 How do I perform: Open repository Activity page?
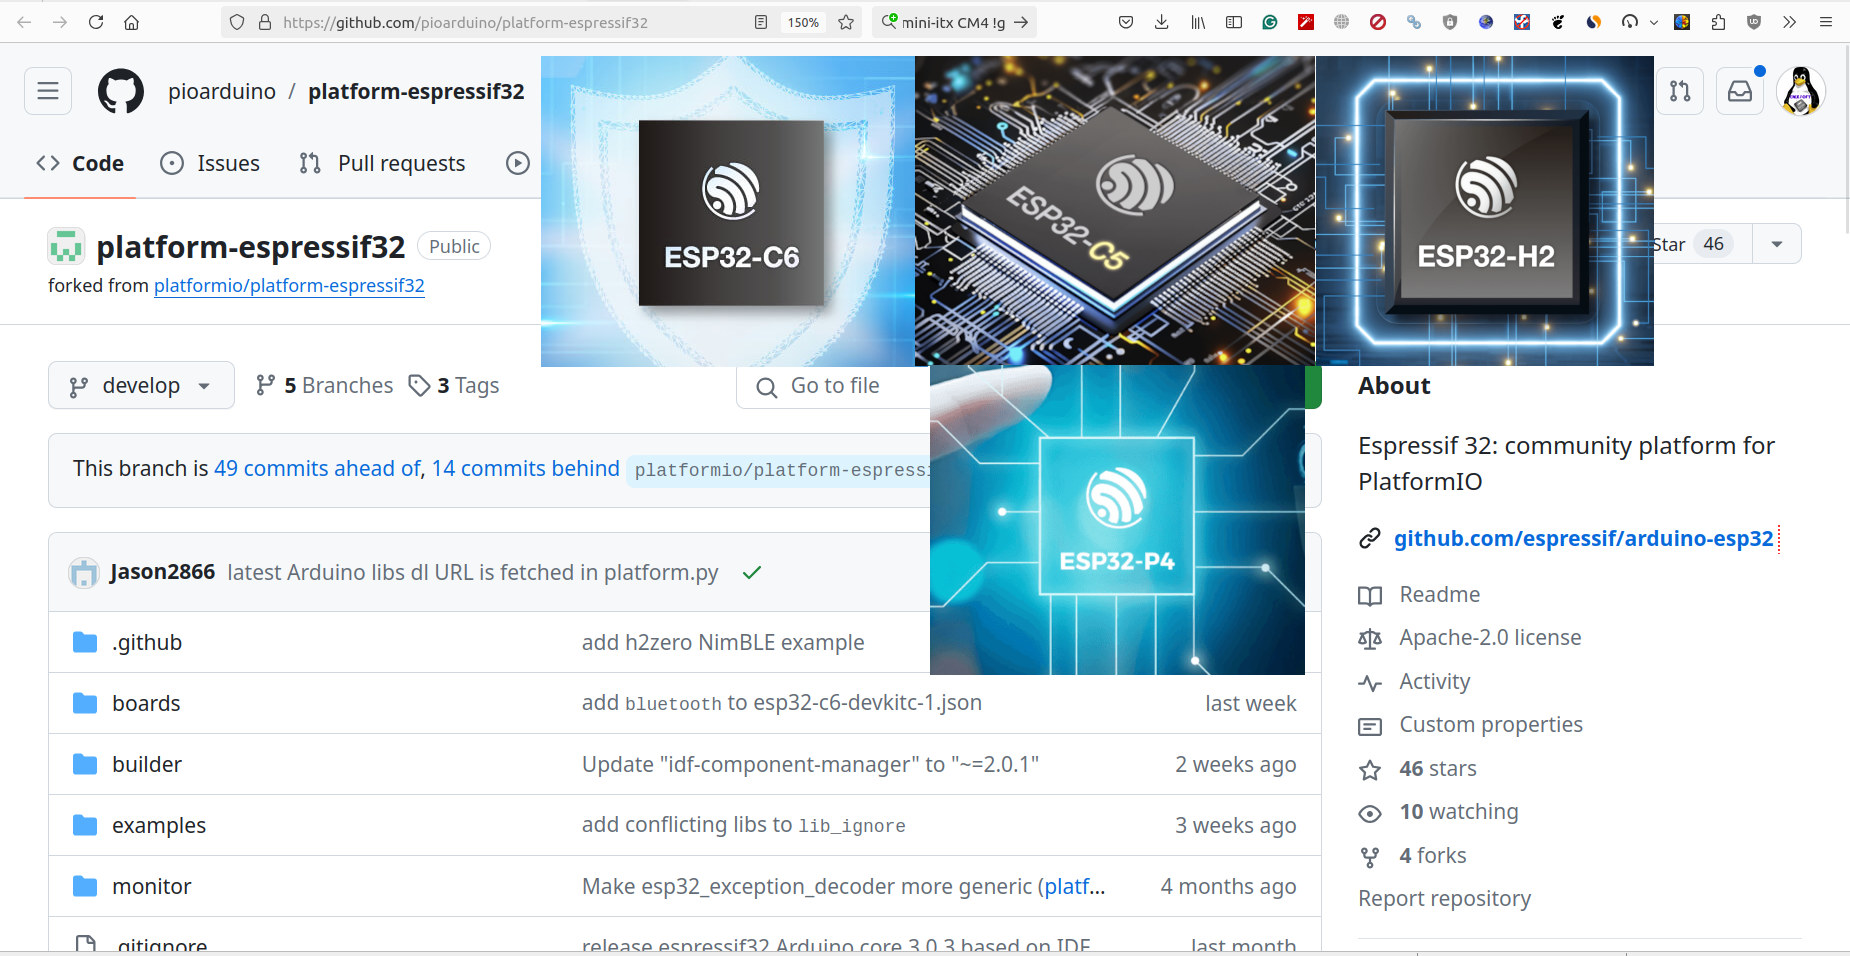(1434, 681)
